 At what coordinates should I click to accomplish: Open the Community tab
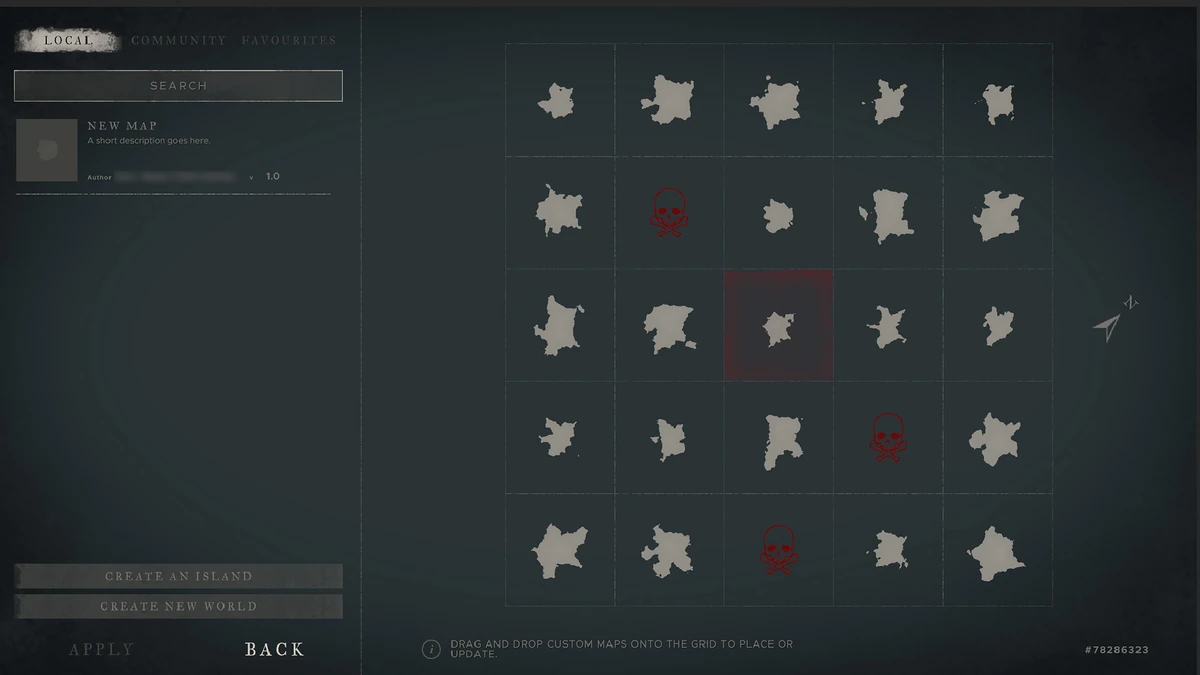coord(179,41)
